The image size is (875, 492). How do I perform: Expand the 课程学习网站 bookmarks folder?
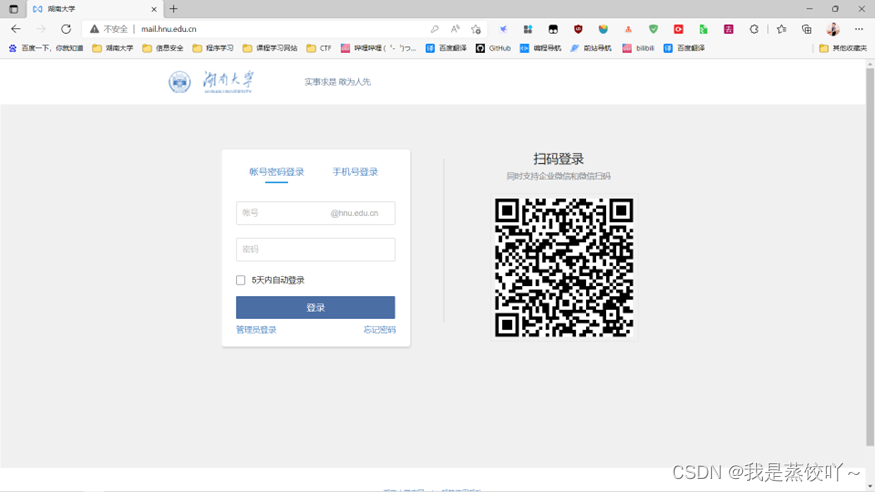270,49
